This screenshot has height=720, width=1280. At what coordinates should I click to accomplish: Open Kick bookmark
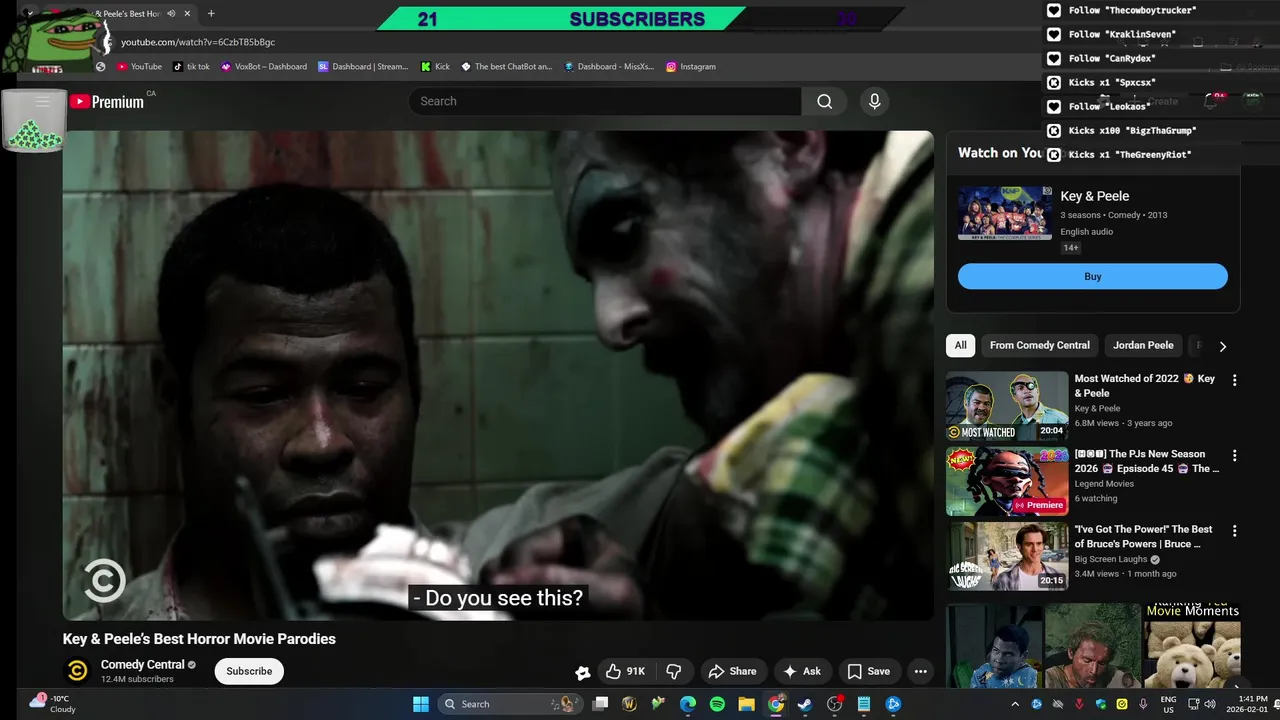pyautogui.click(x=436, y=67)
